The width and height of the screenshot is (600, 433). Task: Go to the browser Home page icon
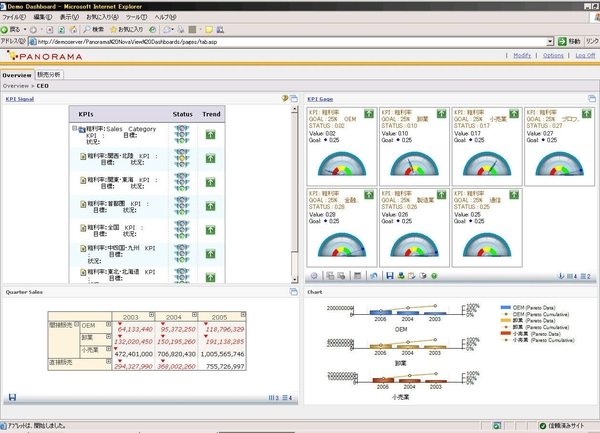(x=73, y=29)
